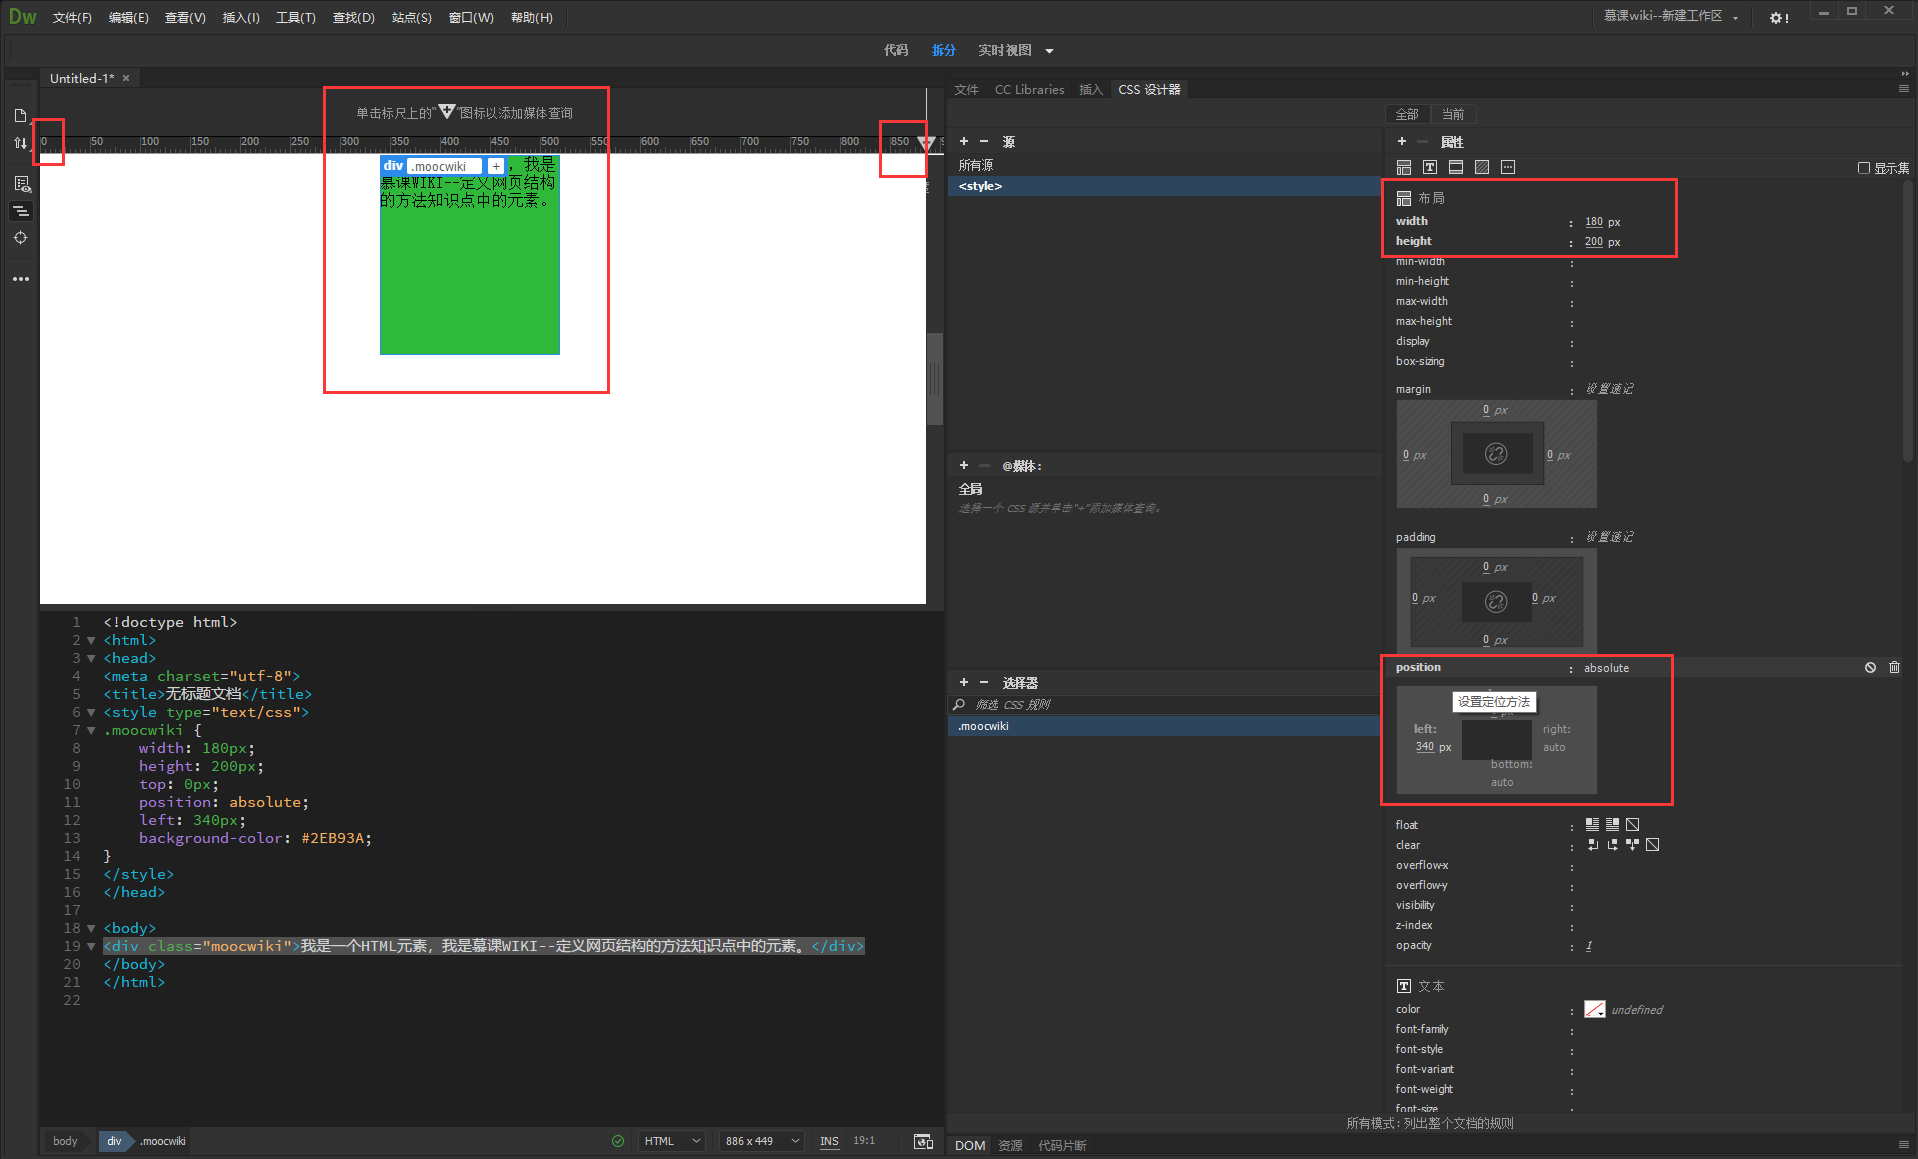Open the 编辑(E) menu
Image resolution: width=1918 pixels, height=1159 pixels.
click(128, 18)
